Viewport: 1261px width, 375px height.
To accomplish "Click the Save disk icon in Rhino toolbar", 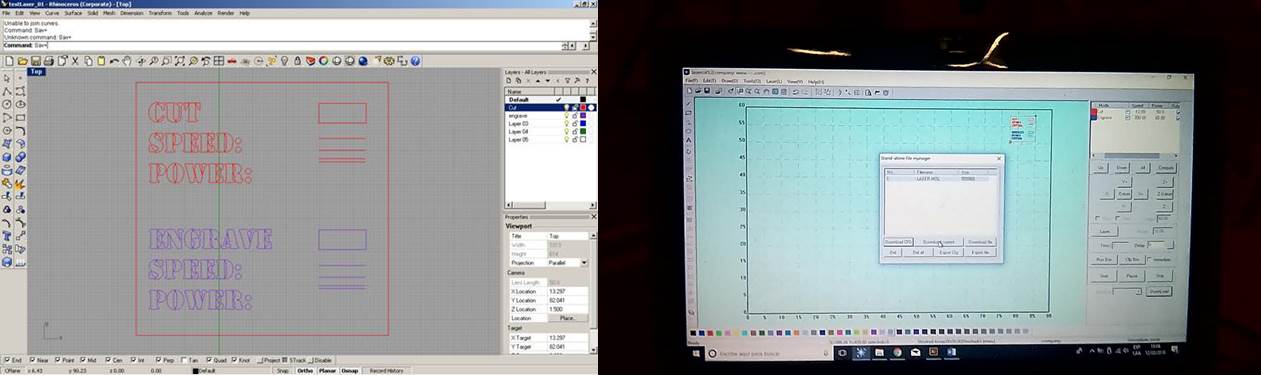I will tap(35, 60).
